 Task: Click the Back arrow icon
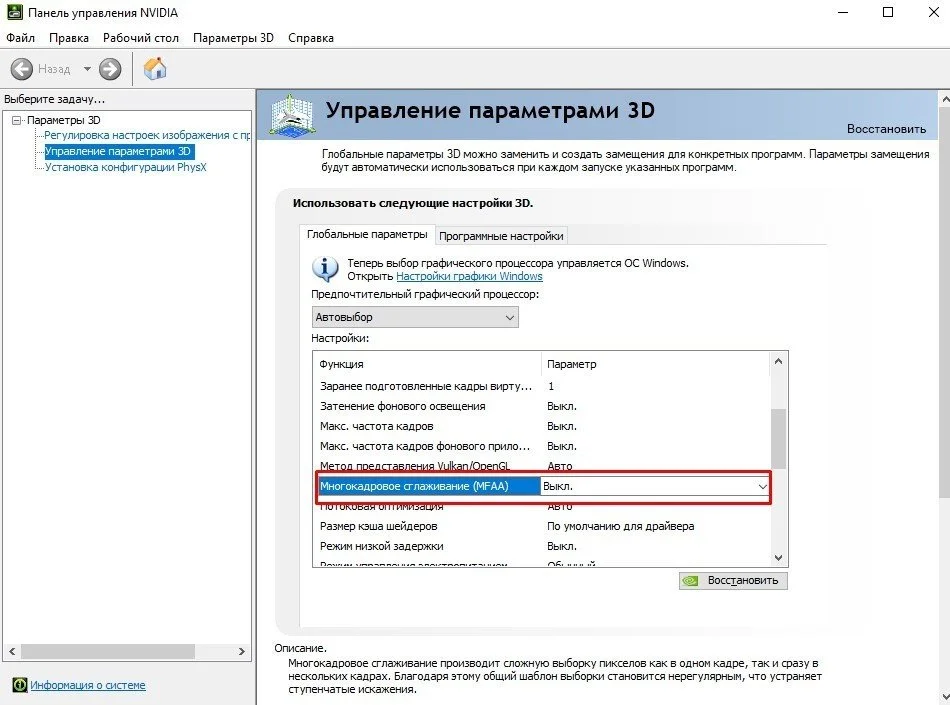pyautogui.click(x=22, y=69)
